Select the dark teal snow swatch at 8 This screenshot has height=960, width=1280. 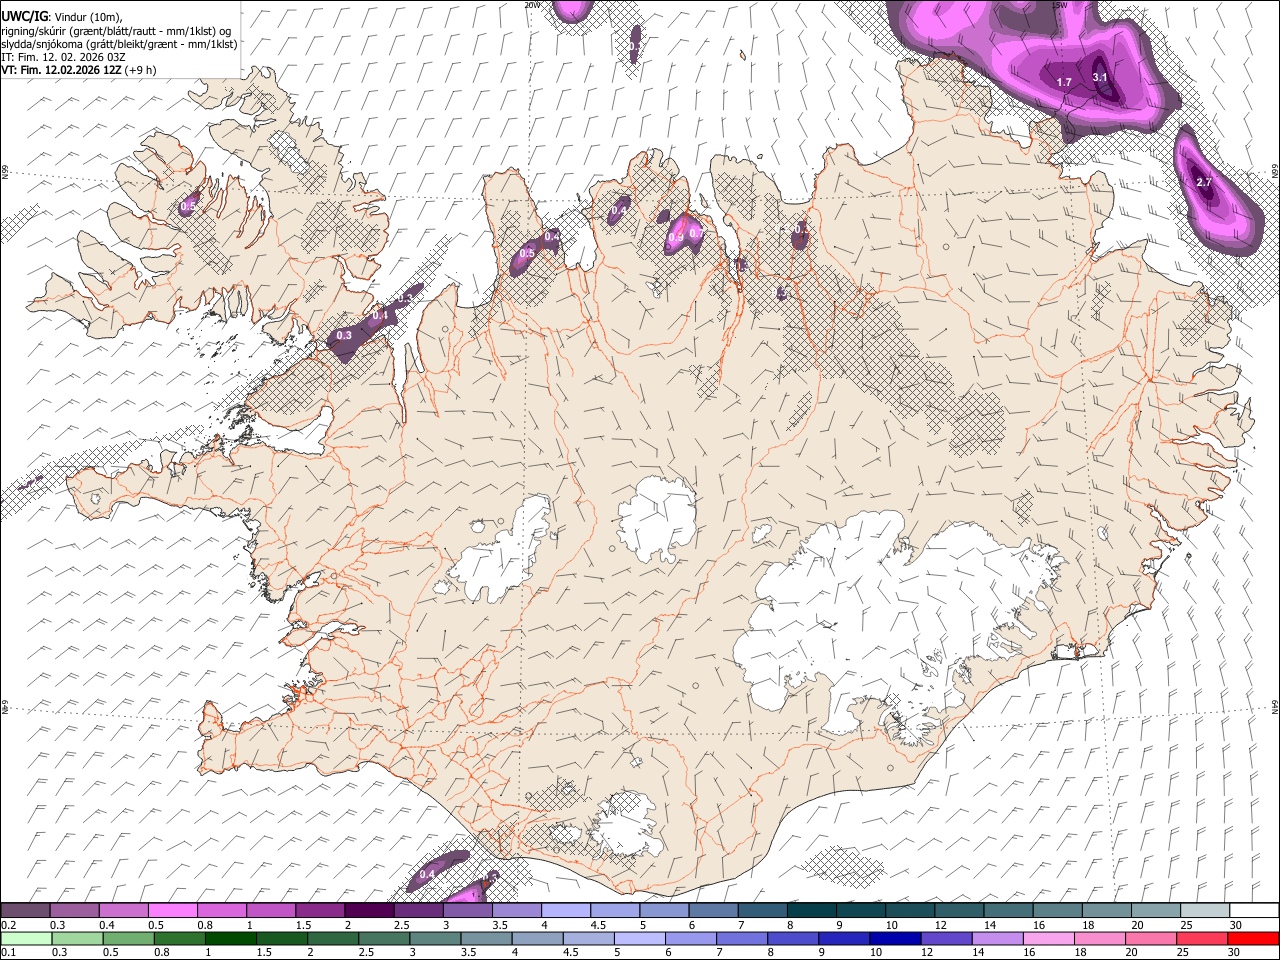pos(811,910)
